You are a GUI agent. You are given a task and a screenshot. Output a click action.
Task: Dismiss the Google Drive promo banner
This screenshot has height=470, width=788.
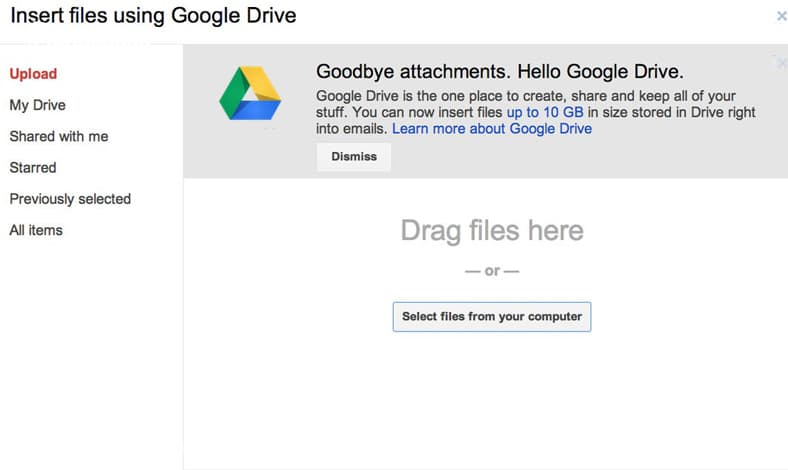[x=354, y=157]
